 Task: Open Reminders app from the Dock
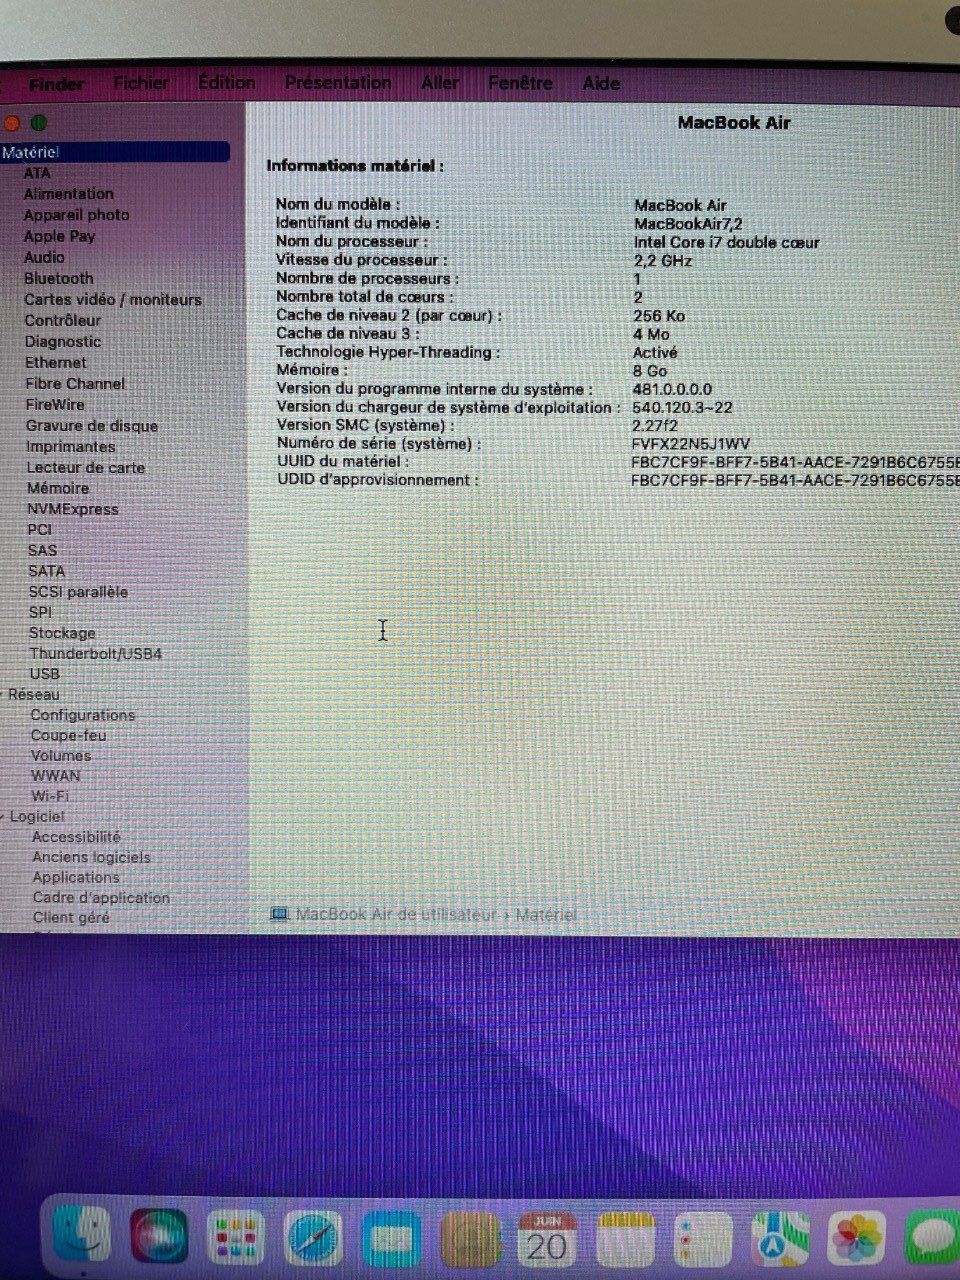click(x=704, y=1239)
